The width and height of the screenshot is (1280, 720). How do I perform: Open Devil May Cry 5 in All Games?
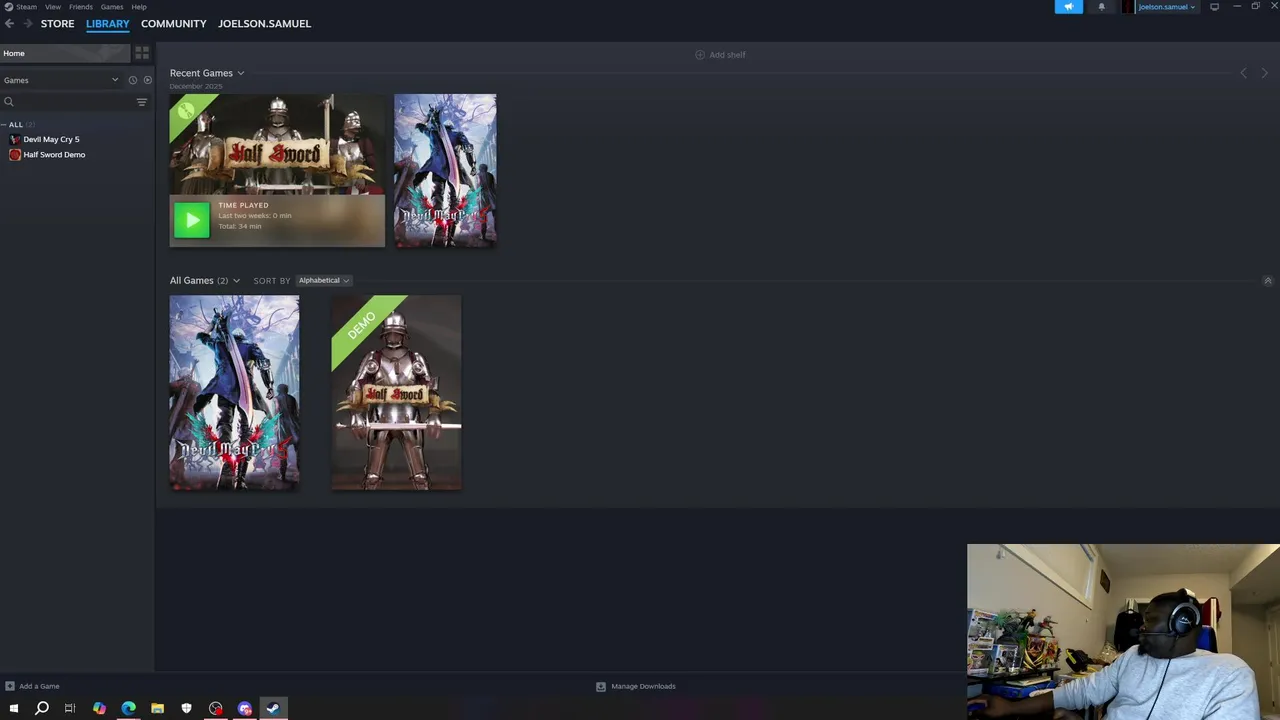point(234,392)
